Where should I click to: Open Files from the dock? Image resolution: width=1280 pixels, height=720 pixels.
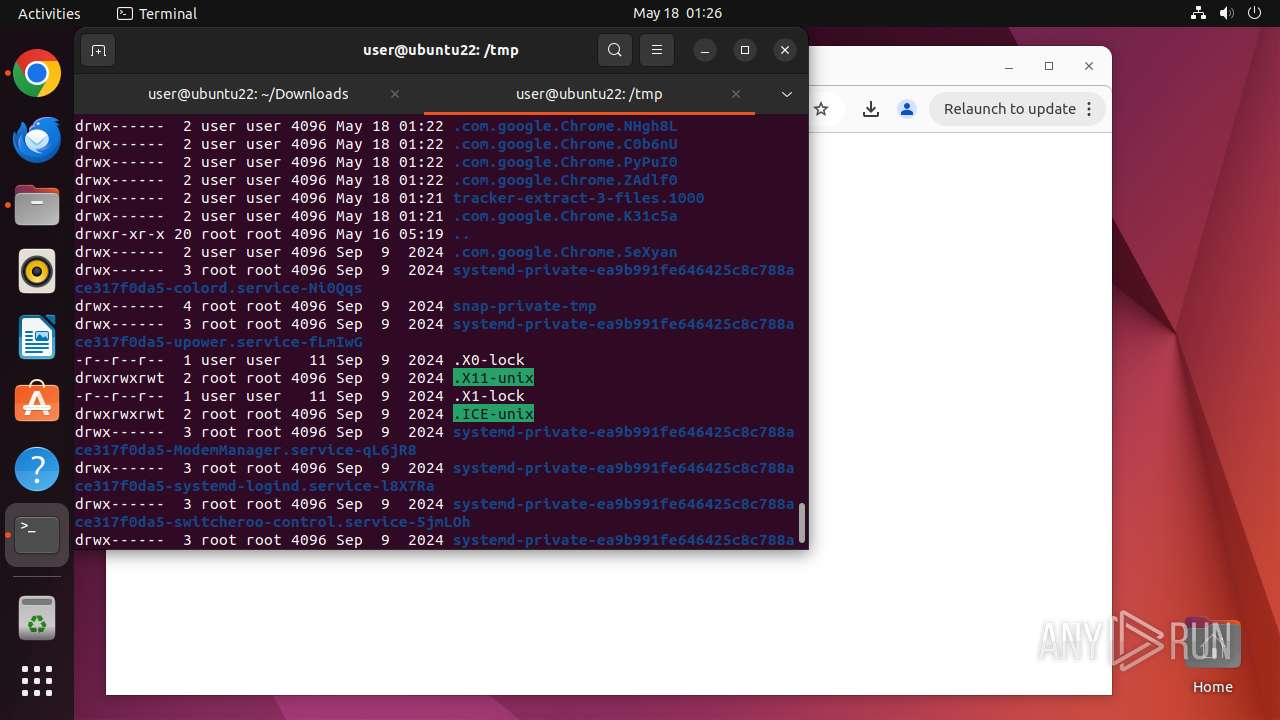pos(37,205)
